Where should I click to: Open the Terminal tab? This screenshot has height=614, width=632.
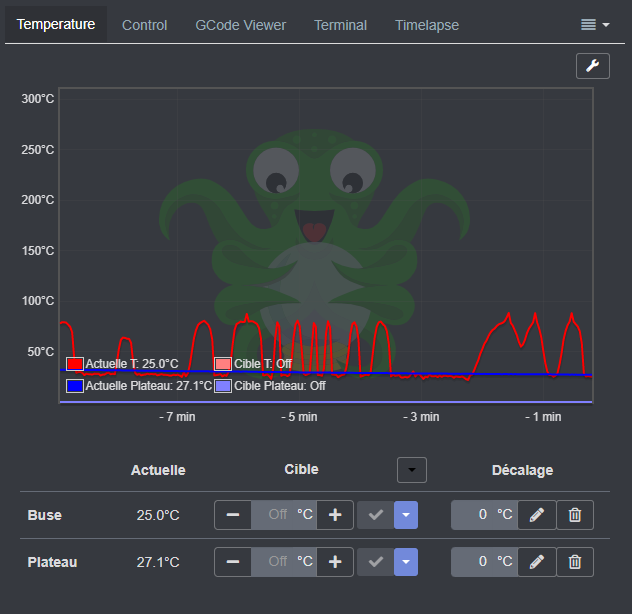click(x=340, y=25)
